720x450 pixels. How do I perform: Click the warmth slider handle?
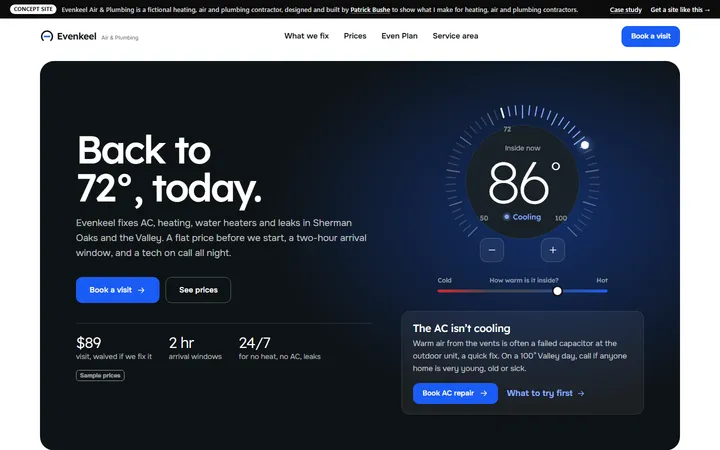tap(557, 291)
